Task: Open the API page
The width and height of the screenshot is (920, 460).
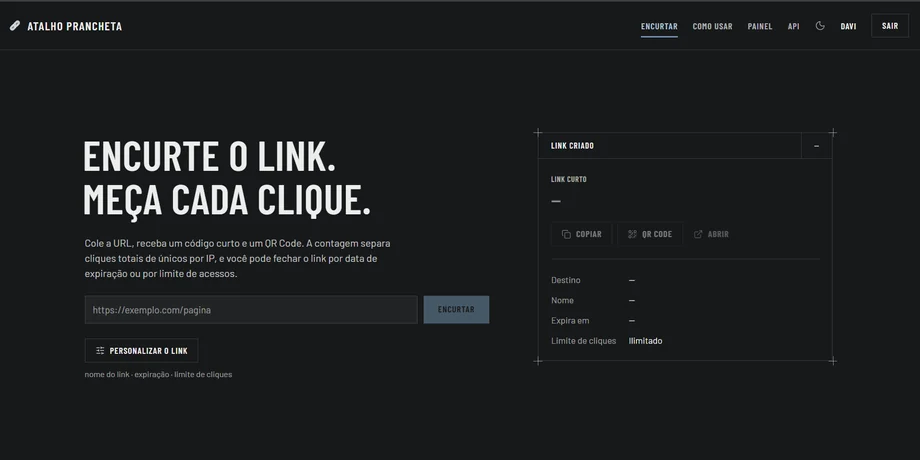Action: 793,26
